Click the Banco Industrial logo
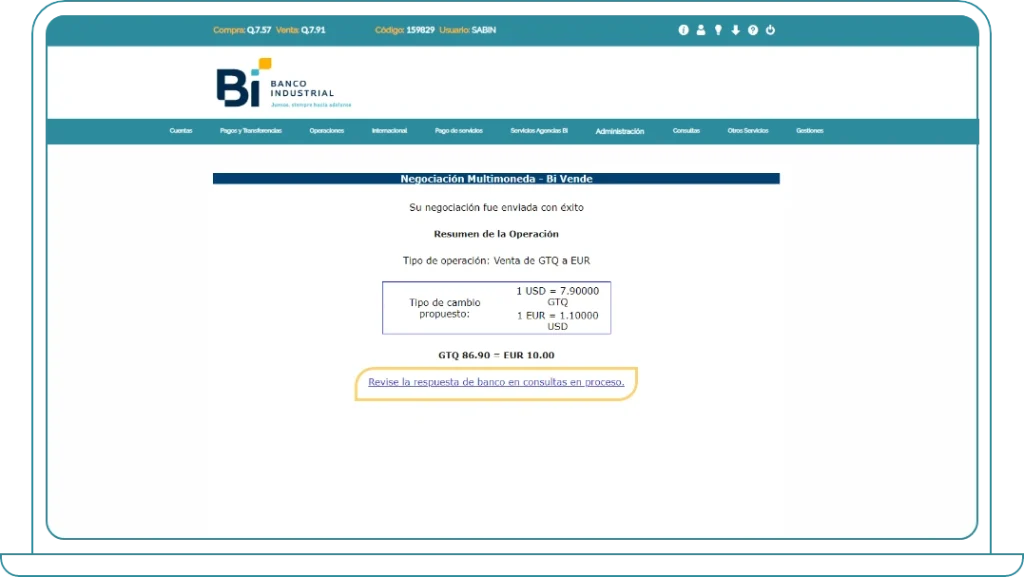The width and height of the screenshot is (1024, 577). tap(277, 83)
